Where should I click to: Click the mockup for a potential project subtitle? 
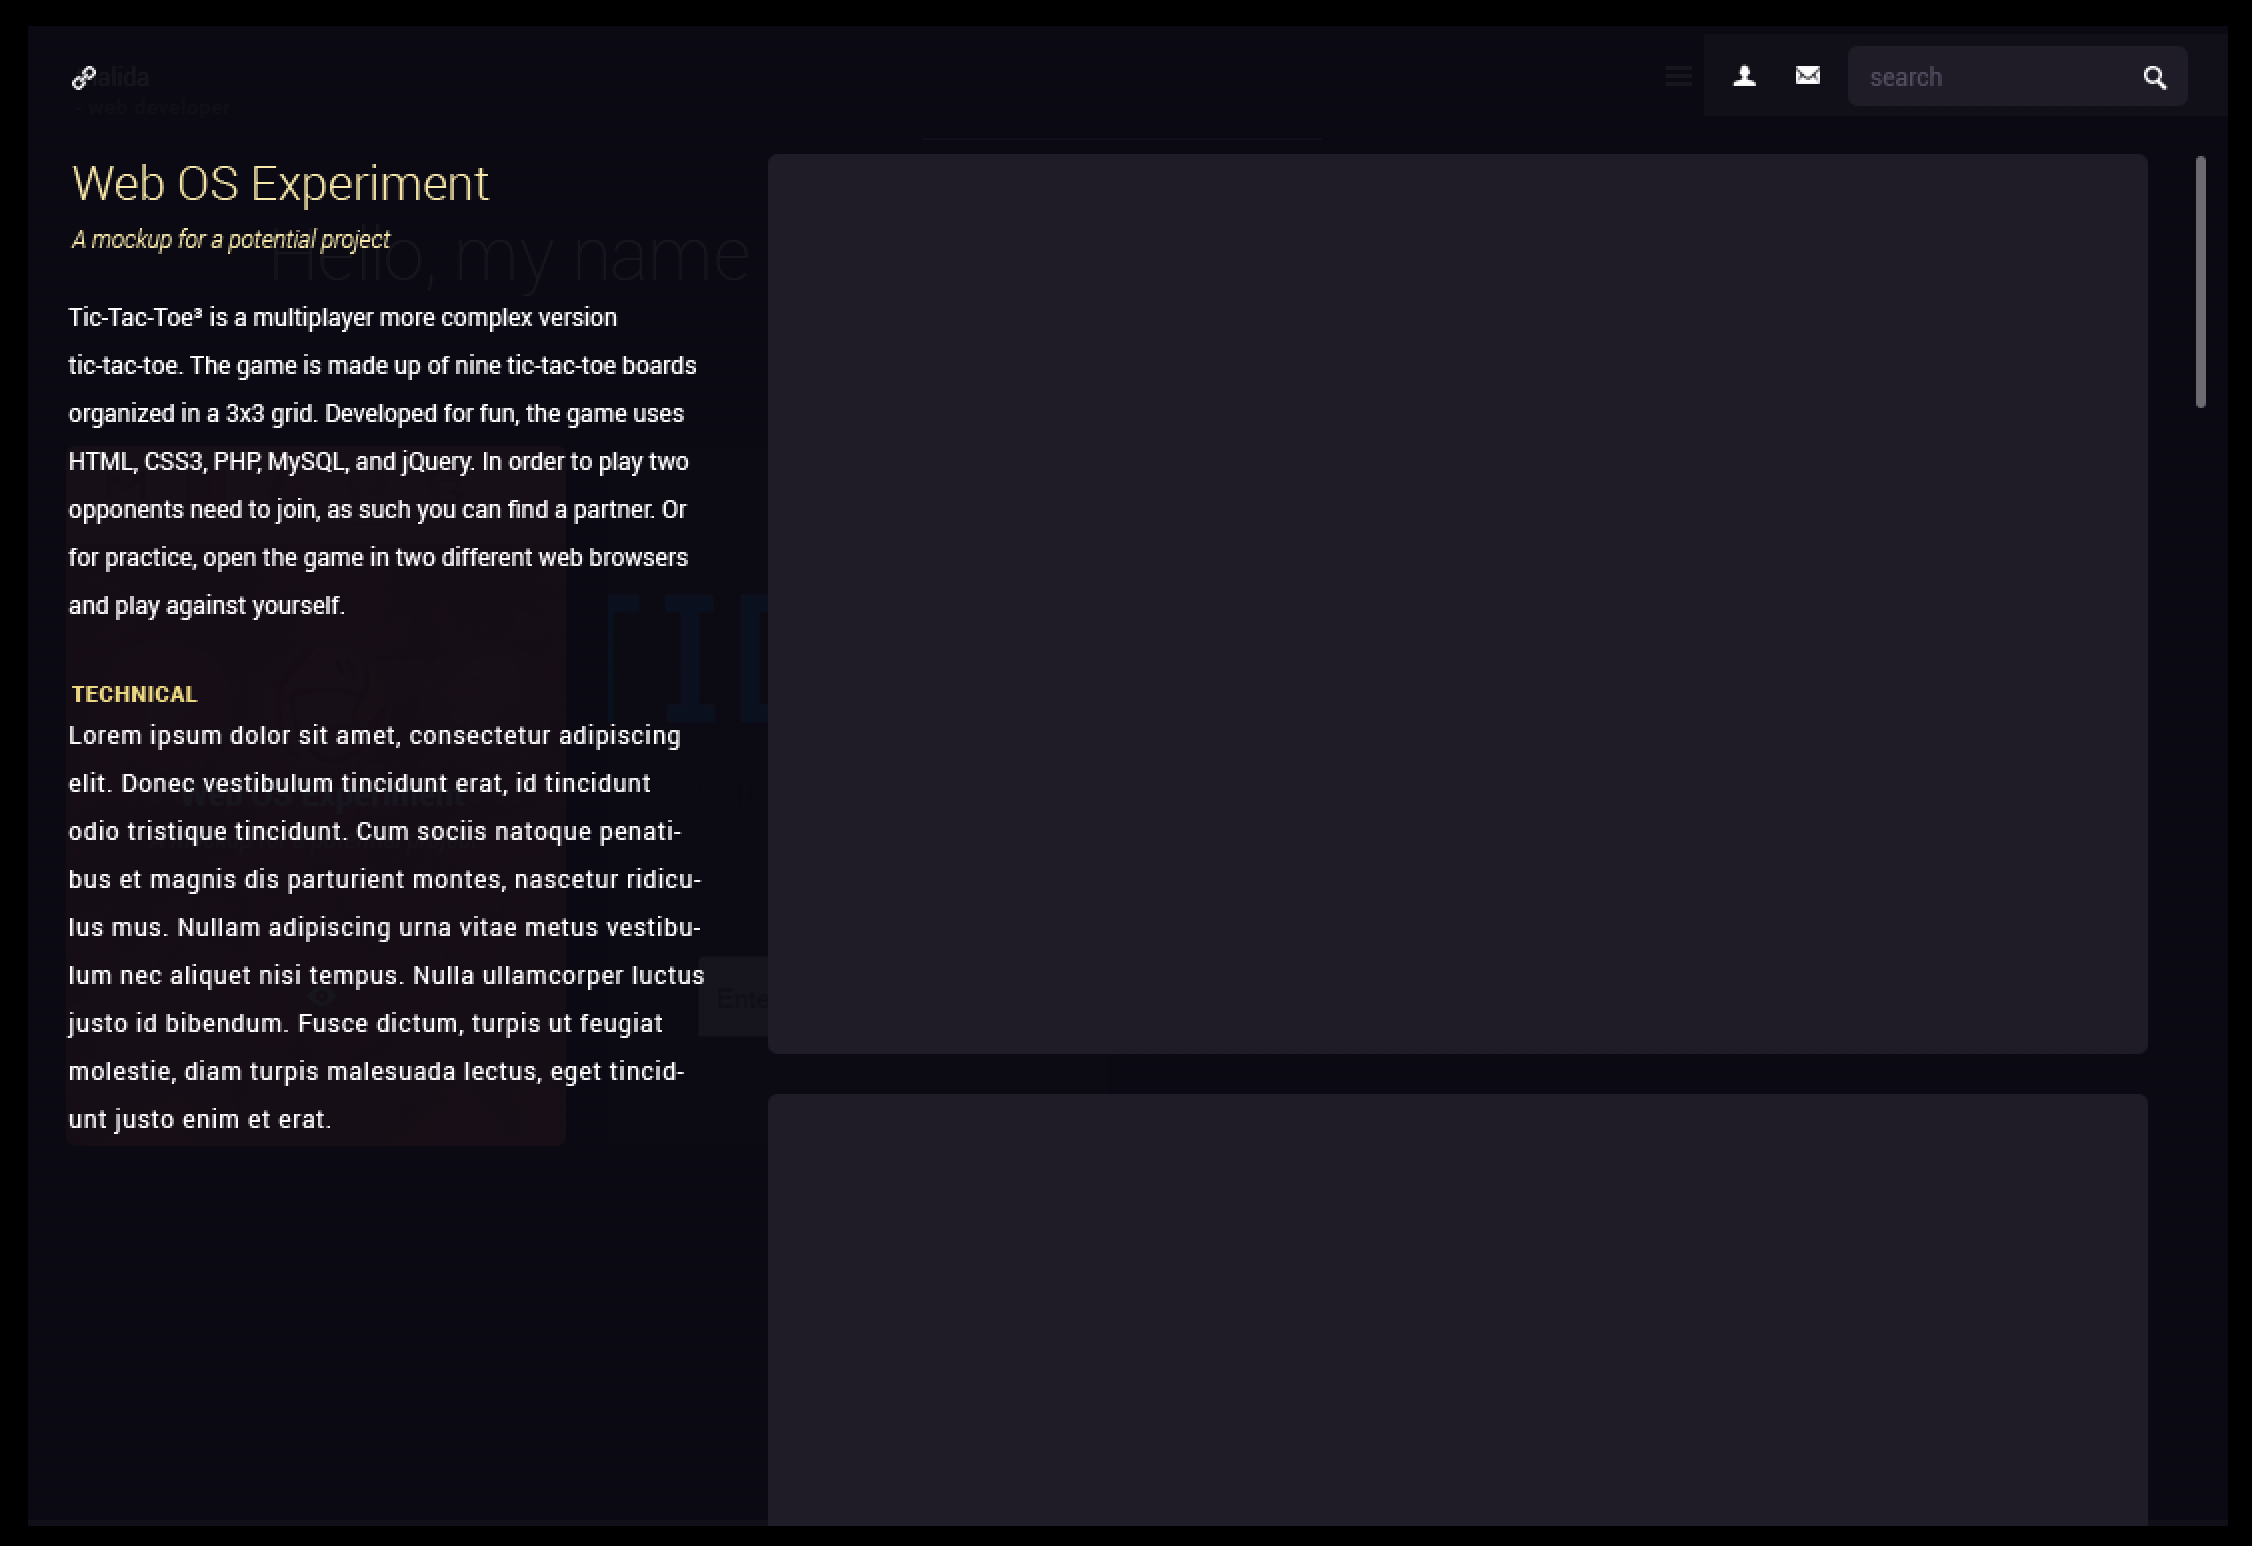(230, 240)
